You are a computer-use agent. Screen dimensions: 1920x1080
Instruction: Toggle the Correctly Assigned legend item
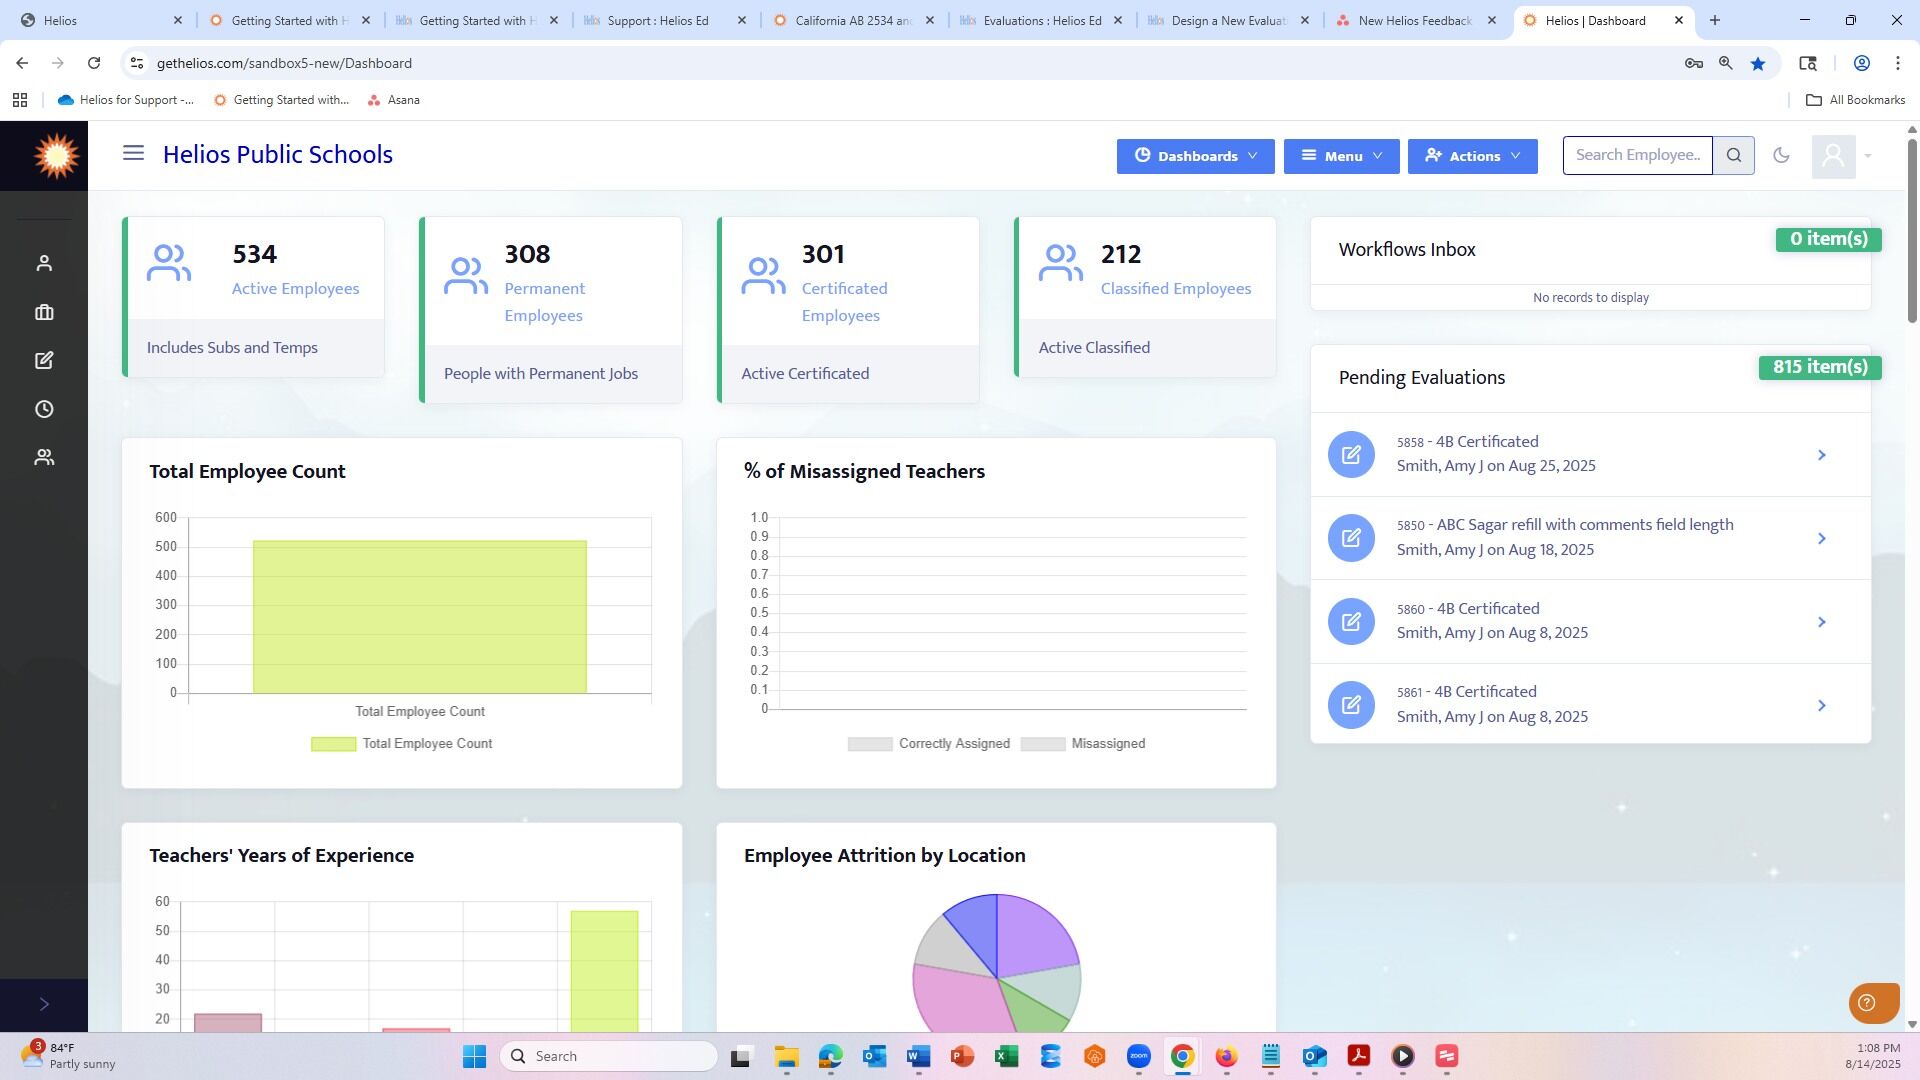(x=929, y=744)
